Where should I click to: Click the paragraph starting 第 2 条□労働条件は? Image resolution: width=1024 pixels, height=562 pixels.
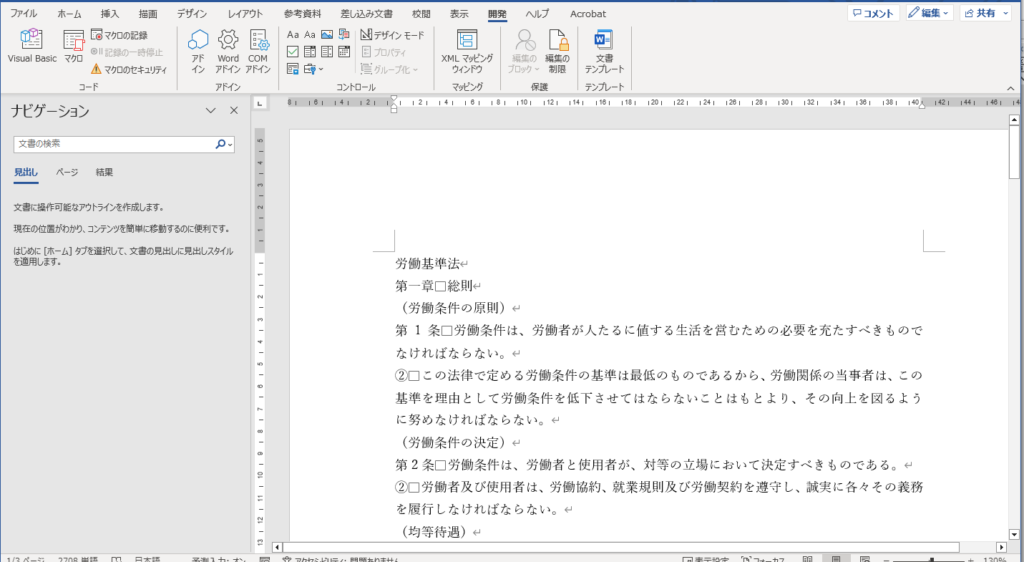pyautogui.click(x=648, y=465)
